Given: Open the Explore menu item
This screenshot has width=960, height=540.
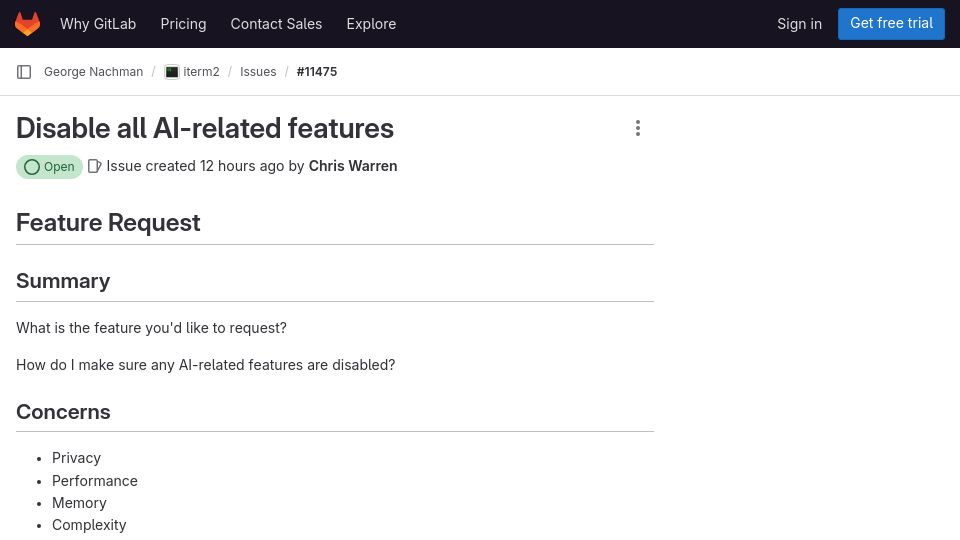Looking at the screenshot, I should (x=371, y=24).
